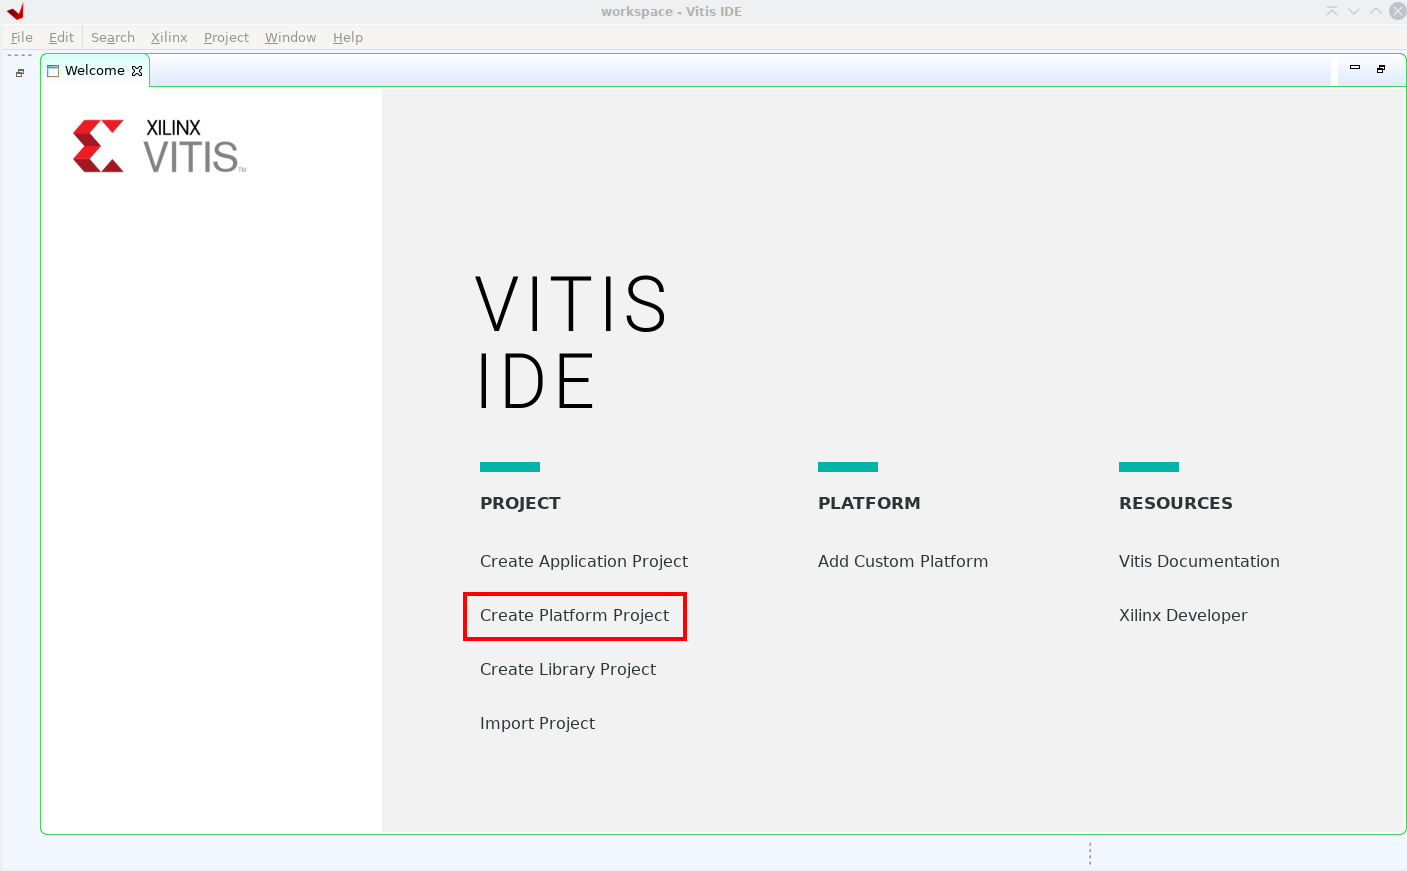Click the window keep-above arrow icon
This screenshot has width=1407, height=871.
(x=1332, y=11)
